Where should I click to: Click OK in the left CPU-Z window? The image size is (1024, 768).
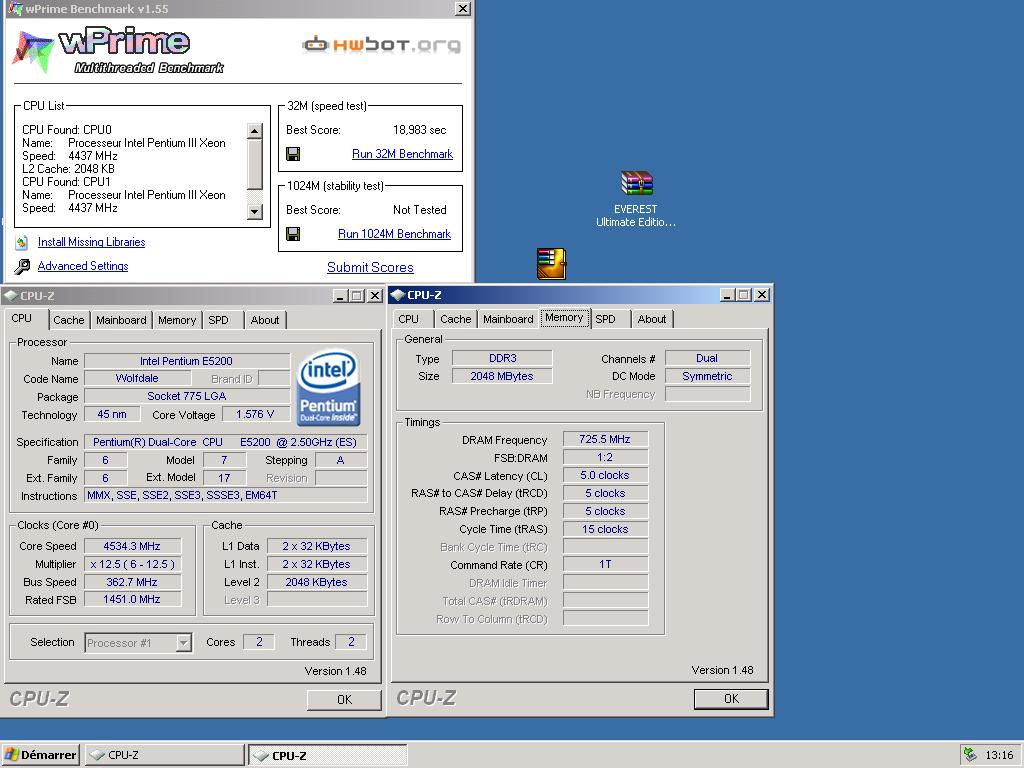click(x=344, y=699)
